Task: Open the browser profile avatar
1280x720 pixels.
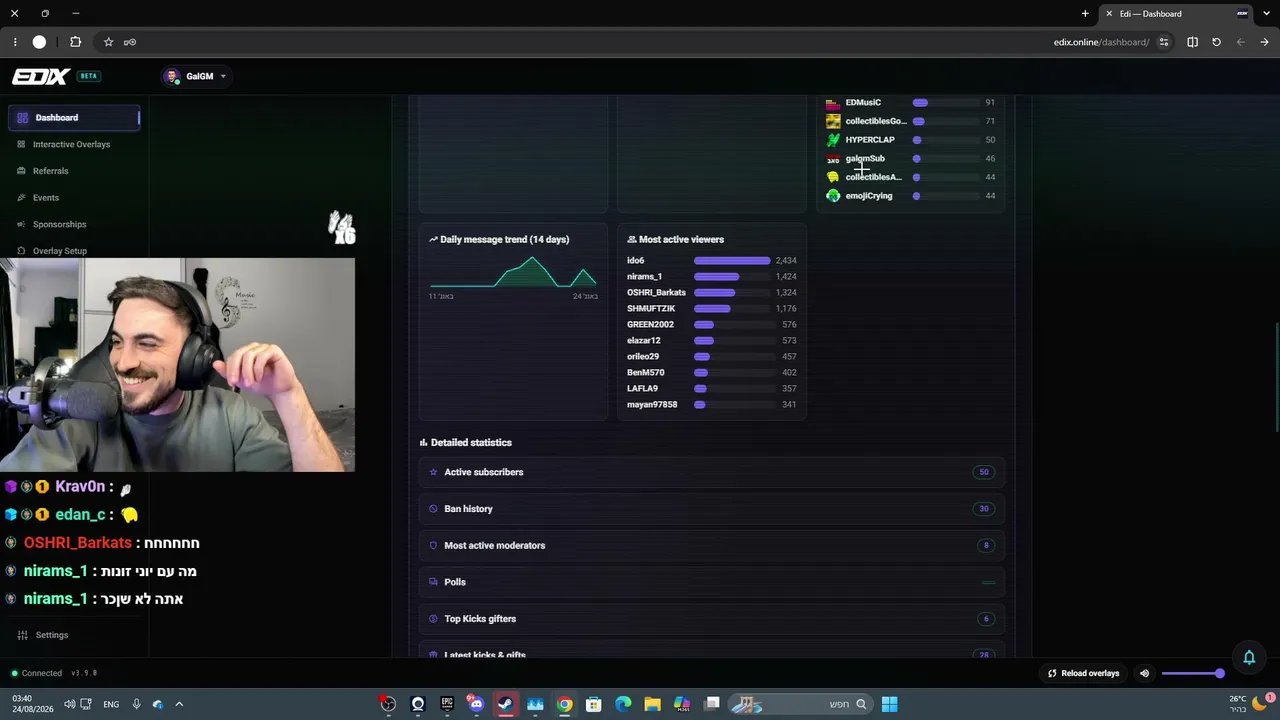Action: (x=39, y=42)
